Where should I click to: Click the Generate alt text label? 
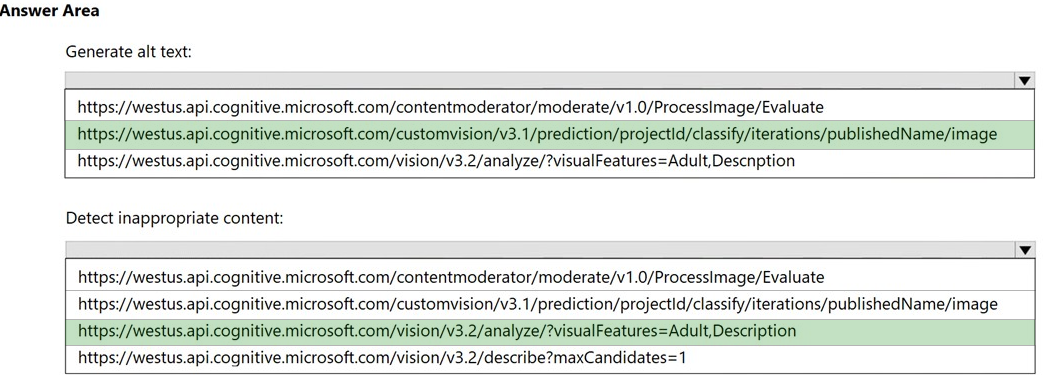pyautogui.click(x=129, y=51)
